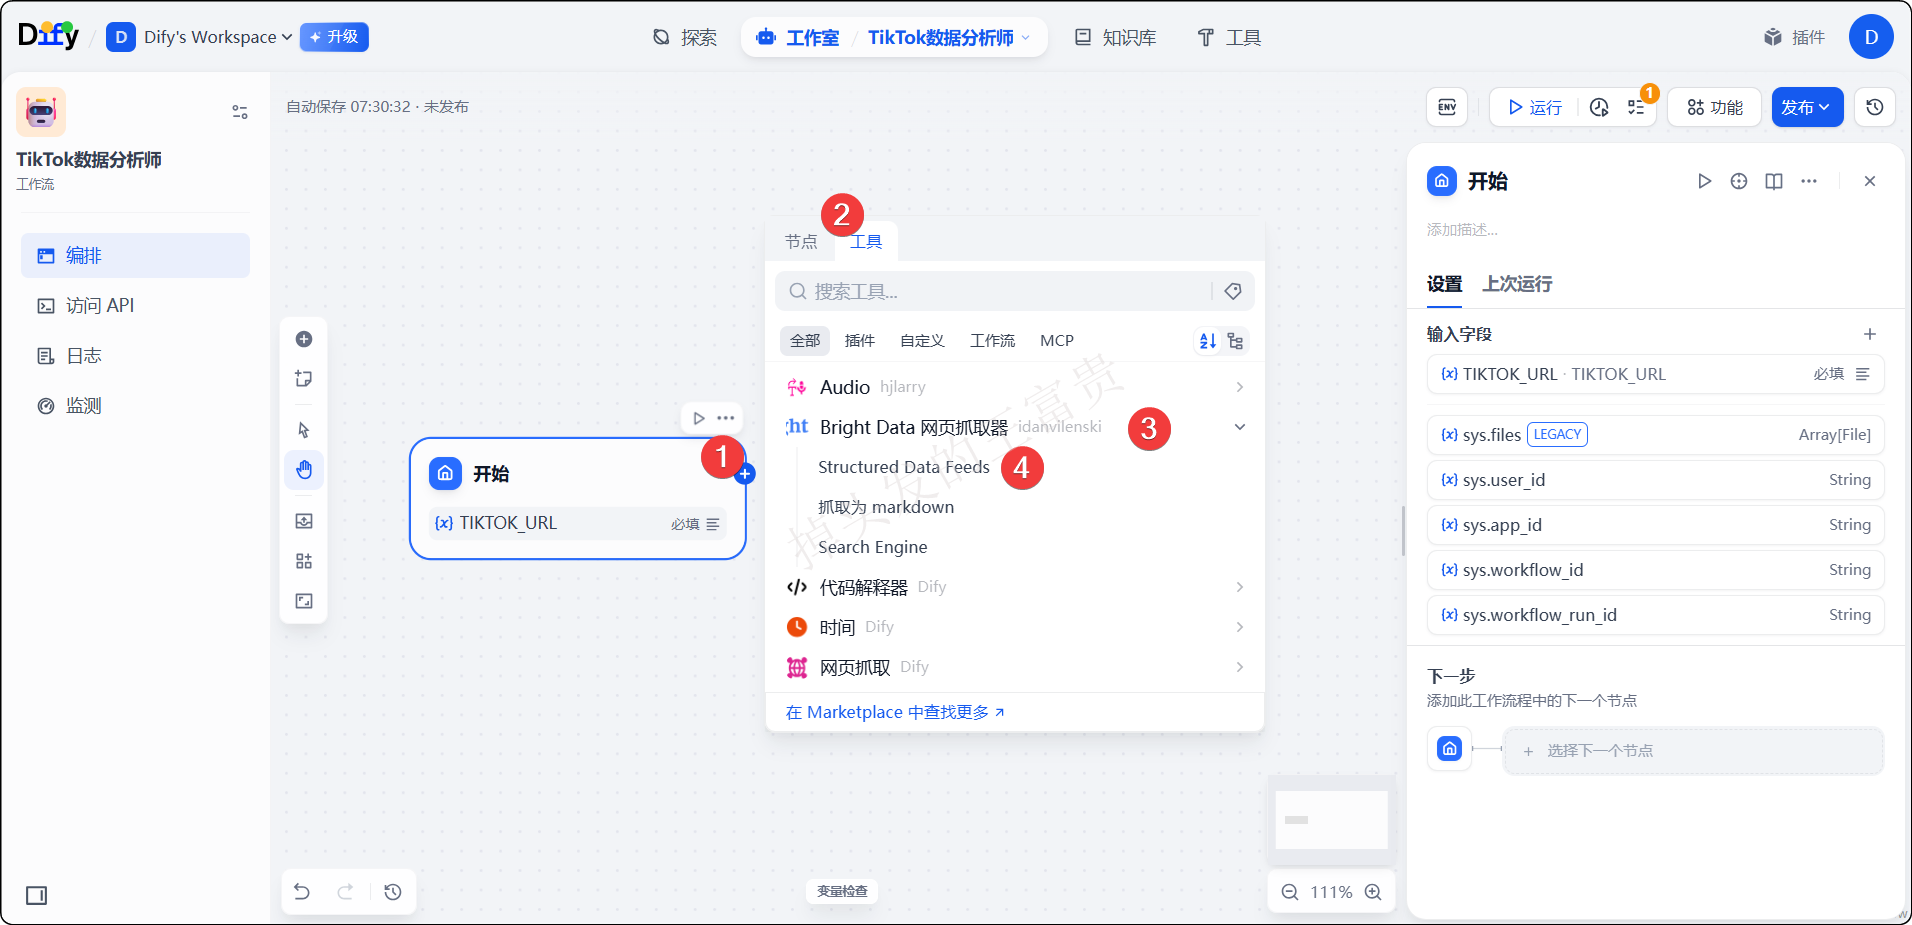Click the export image icon in the canvas toolbar

tap(304, 521)
